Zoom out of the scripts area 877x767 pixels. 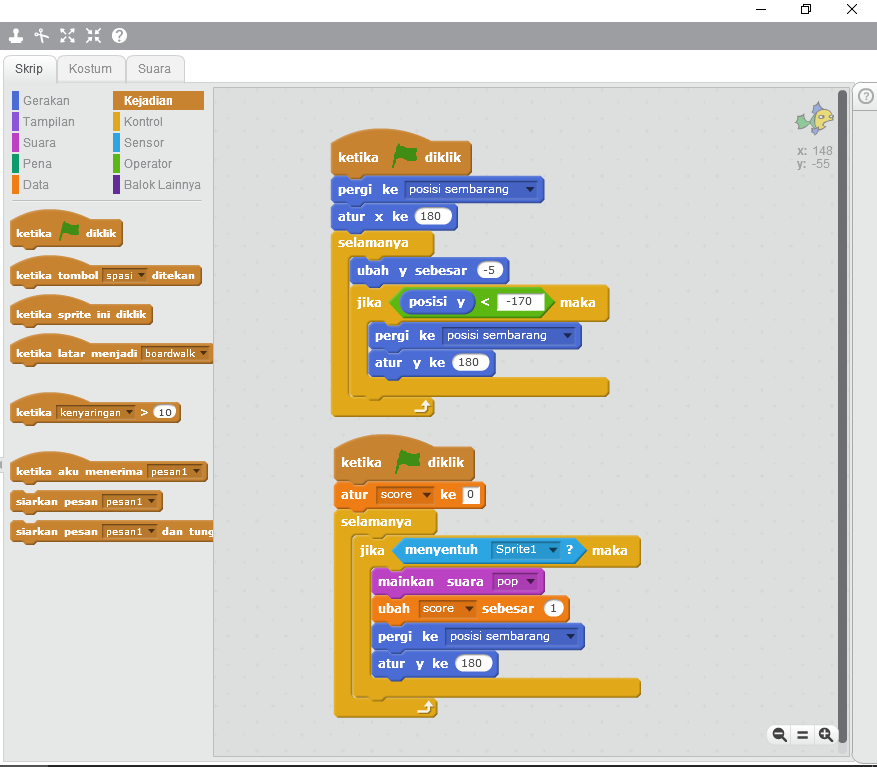pyautogui.click(x=778, y=734)
